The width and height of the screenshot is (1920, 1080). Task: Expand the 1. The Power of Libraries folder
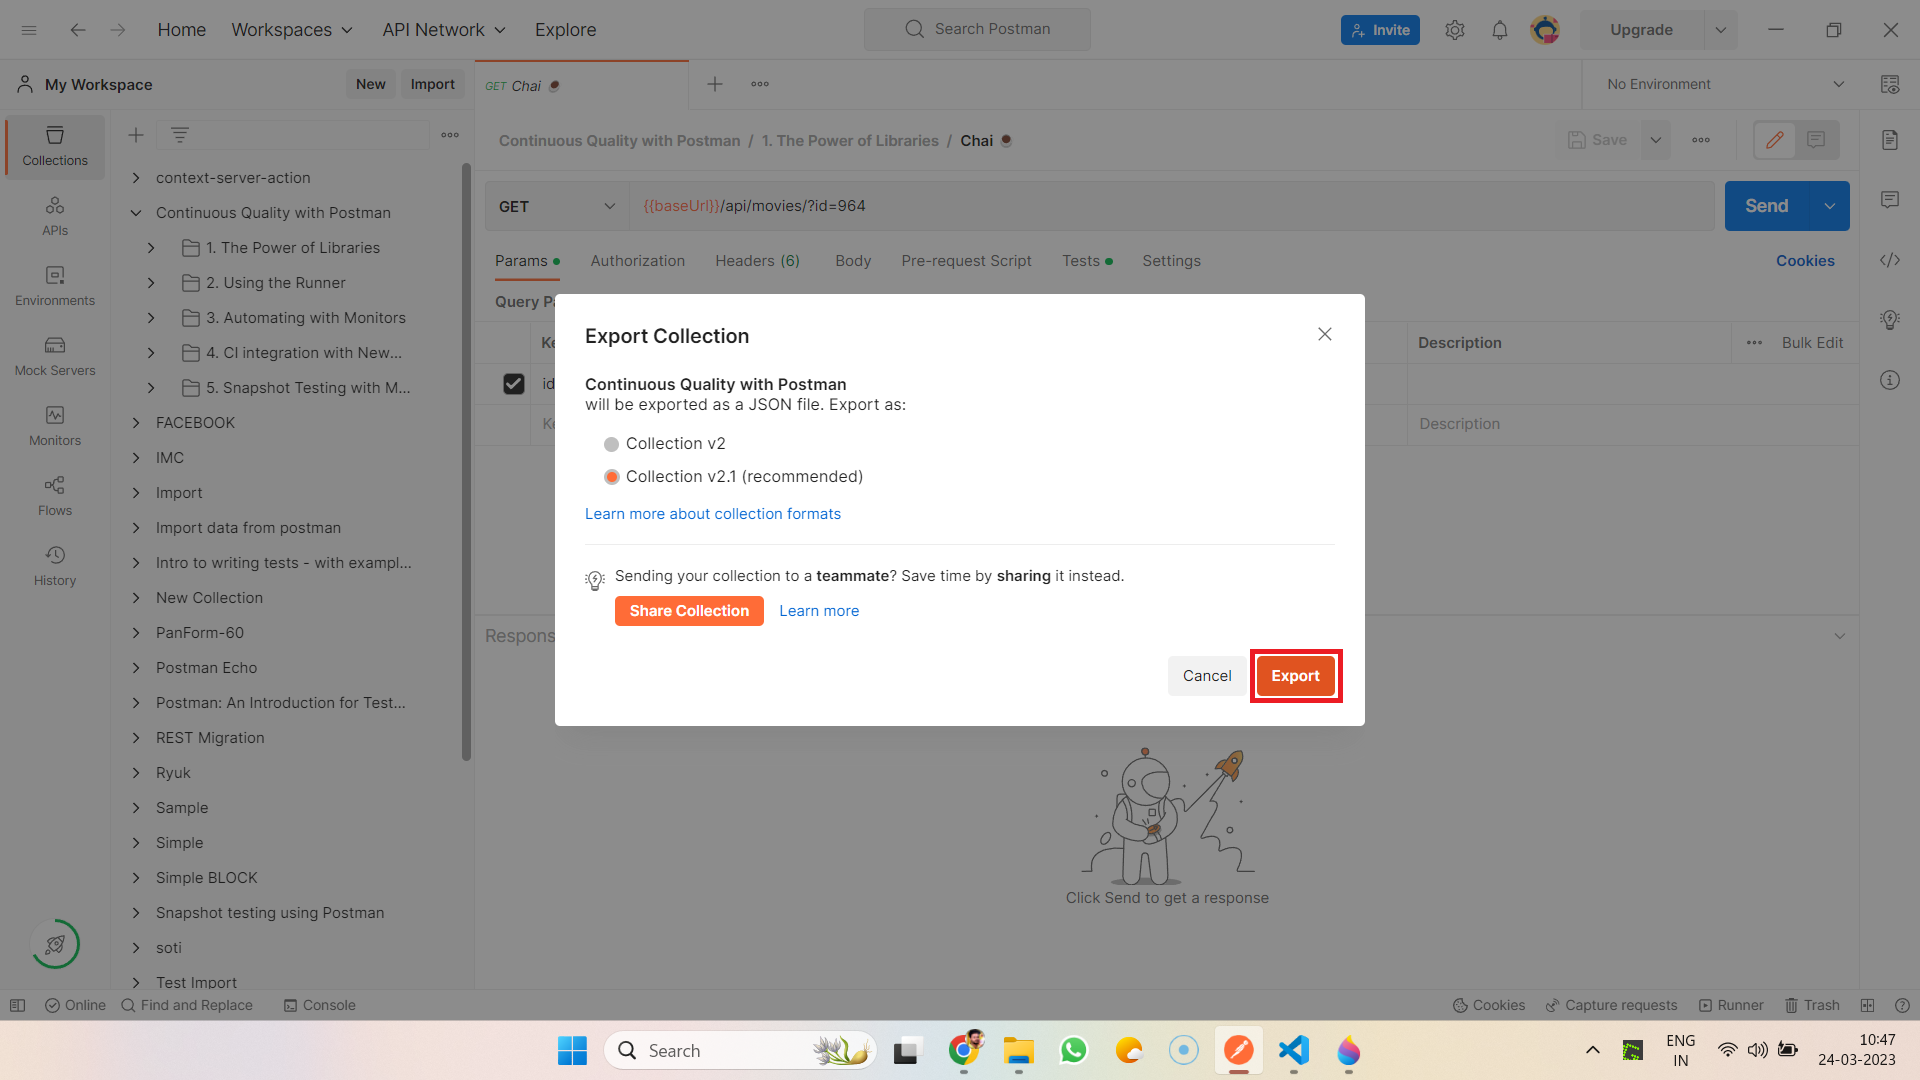click(151, 248)
